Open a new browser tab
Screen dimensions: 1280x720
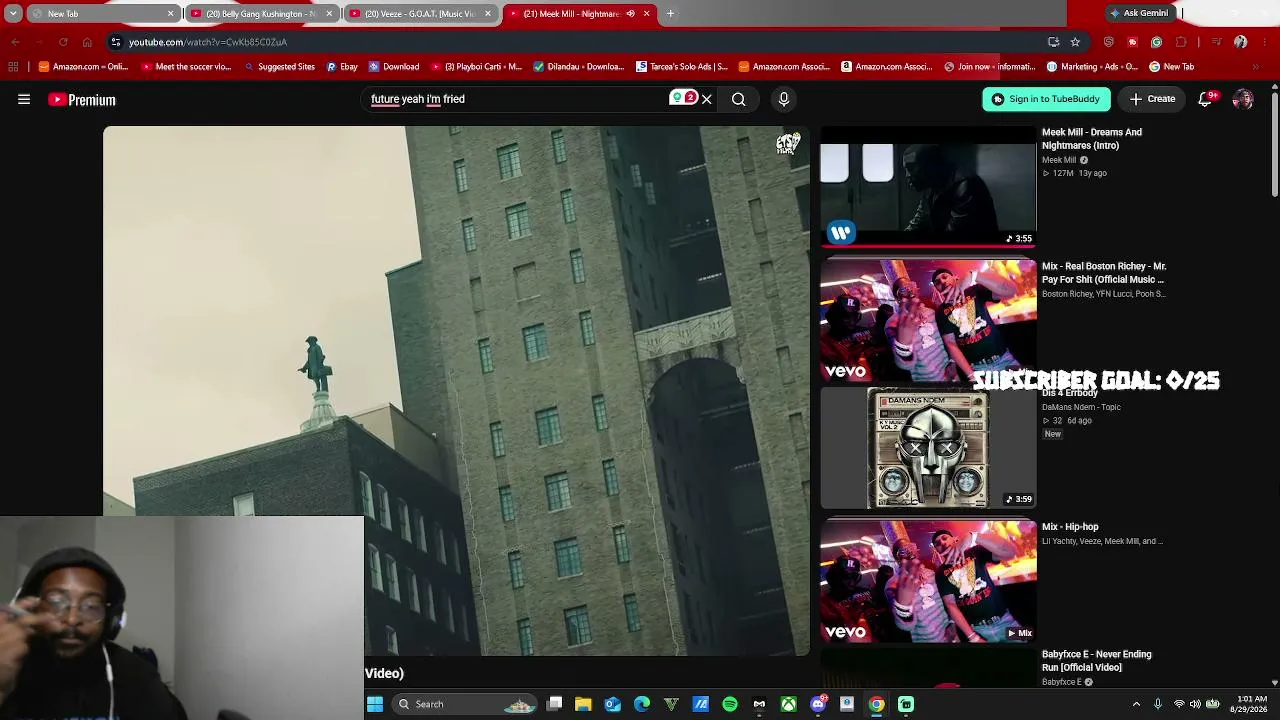tap(670, 14)
